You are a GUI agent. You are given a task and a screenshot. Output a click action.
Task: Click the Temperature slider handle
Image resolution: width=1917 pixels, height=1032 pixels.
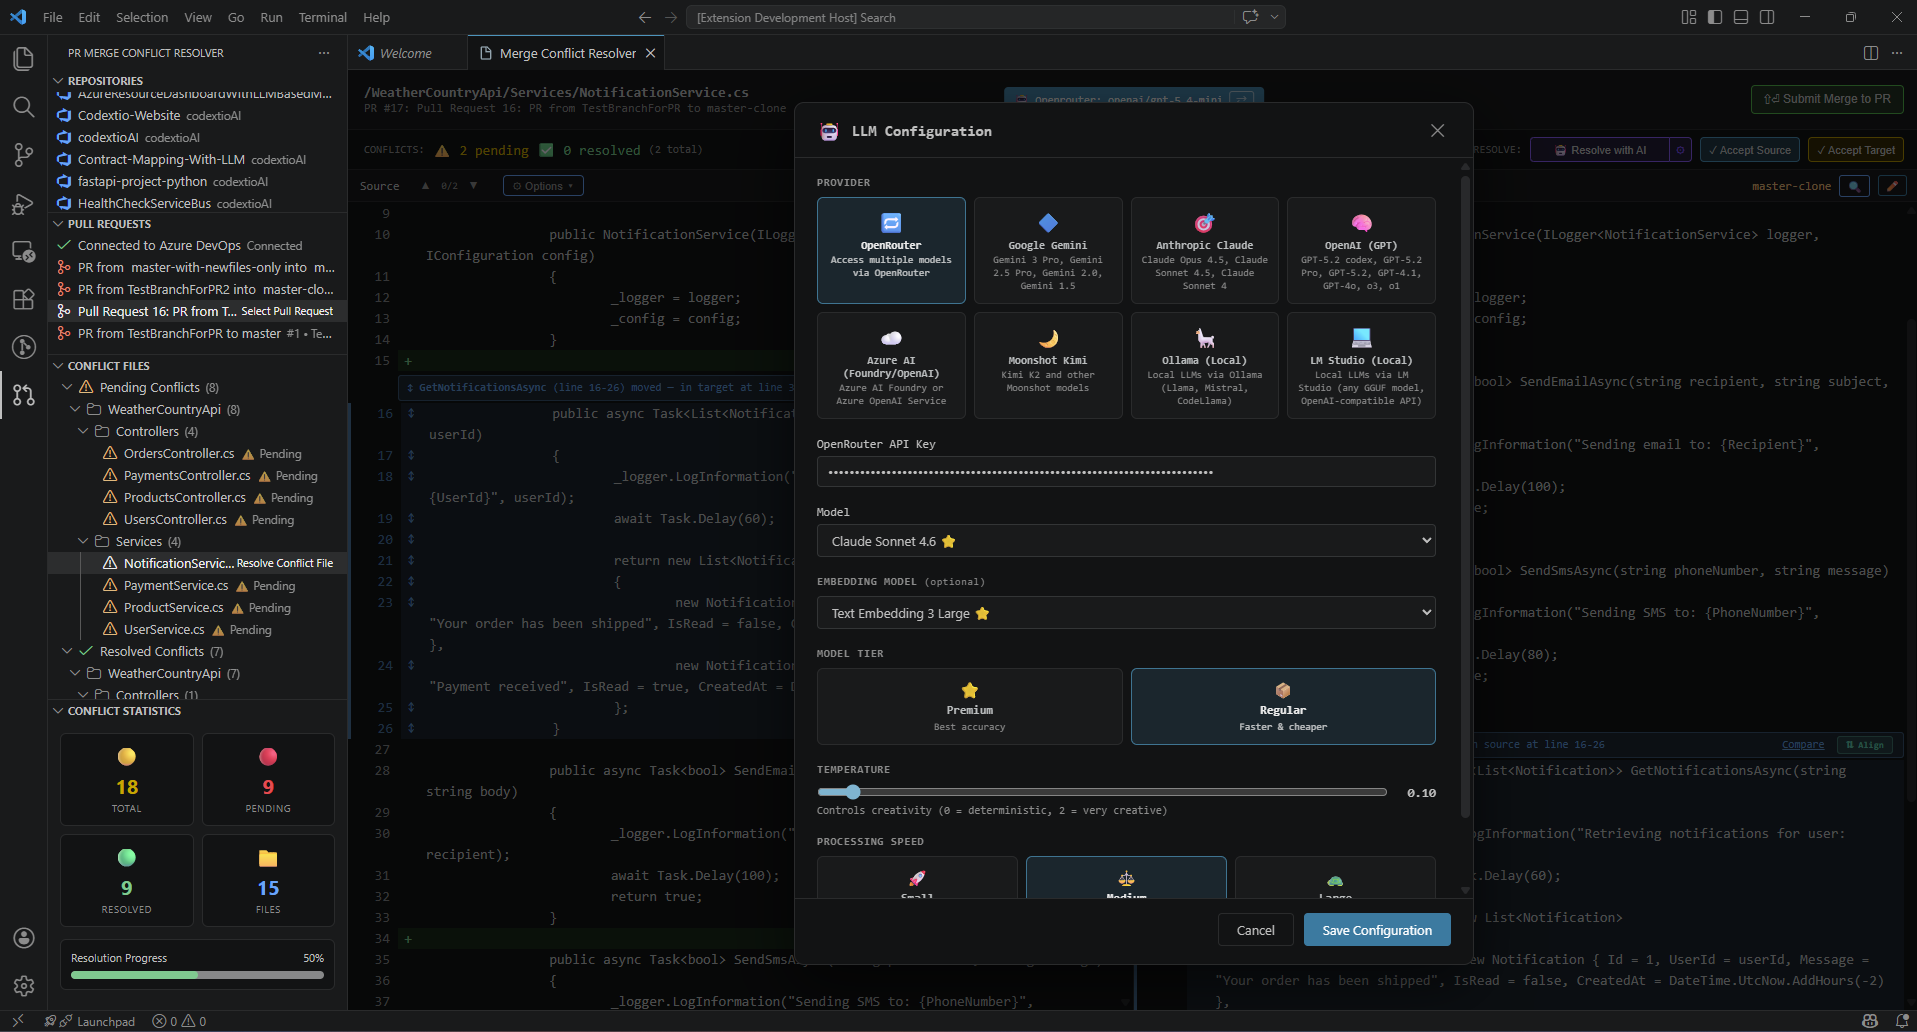point(852,792)
